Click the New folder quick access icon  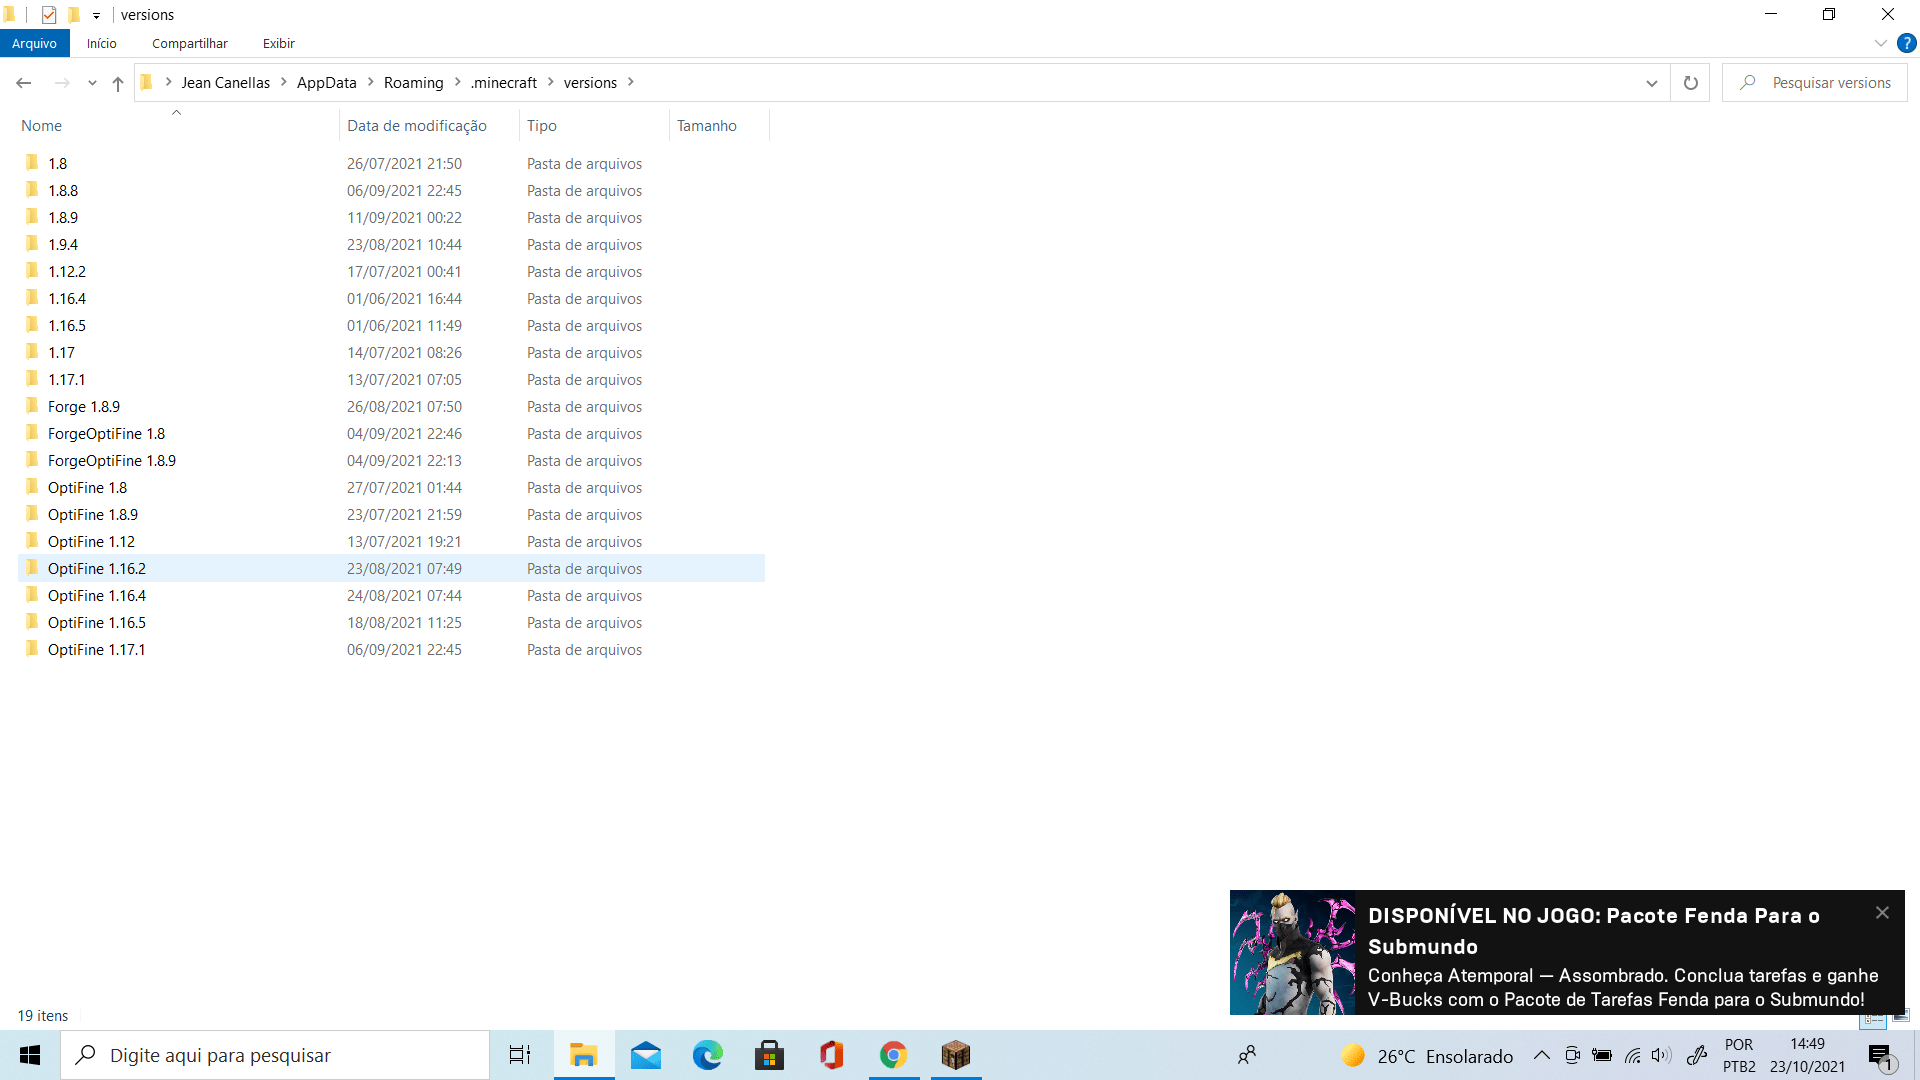point(73,15)
